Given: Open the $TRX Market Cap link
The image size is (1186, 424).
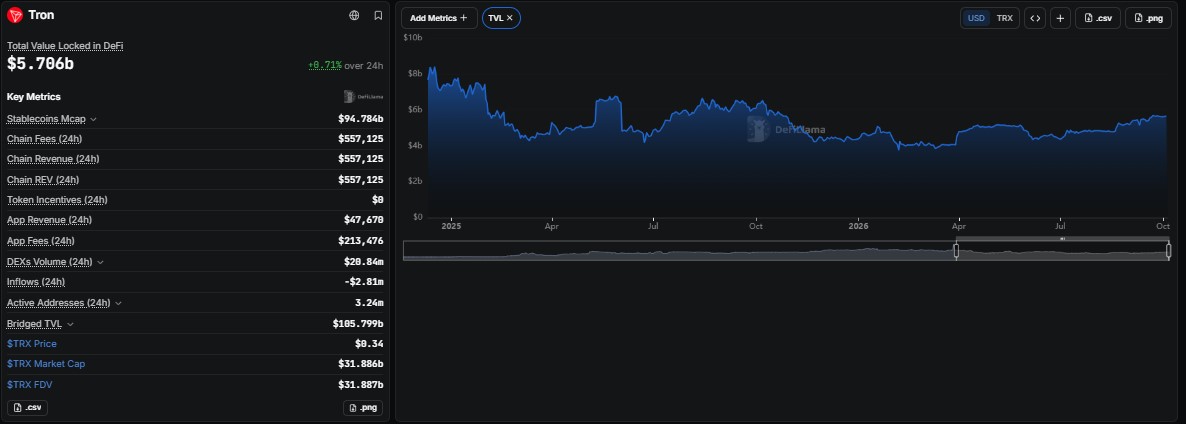Looking at the screenshot, I should pos(46,364).
